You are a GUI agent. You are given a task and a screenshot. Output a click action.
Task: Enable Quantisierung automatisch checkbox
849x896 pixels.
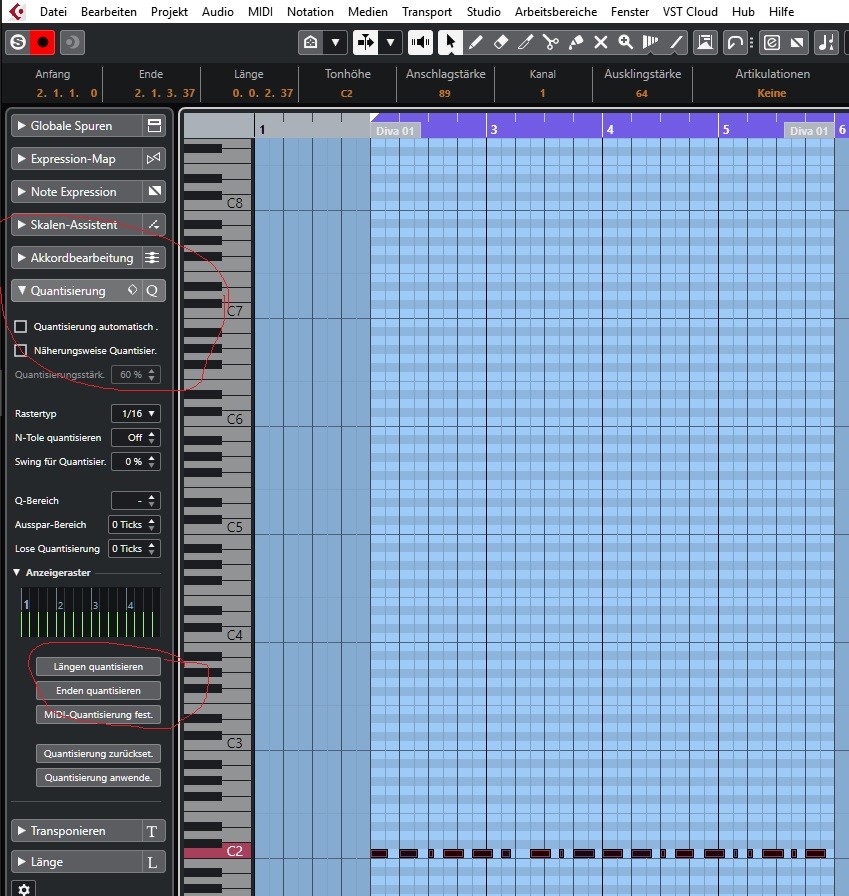pos(21,327)
